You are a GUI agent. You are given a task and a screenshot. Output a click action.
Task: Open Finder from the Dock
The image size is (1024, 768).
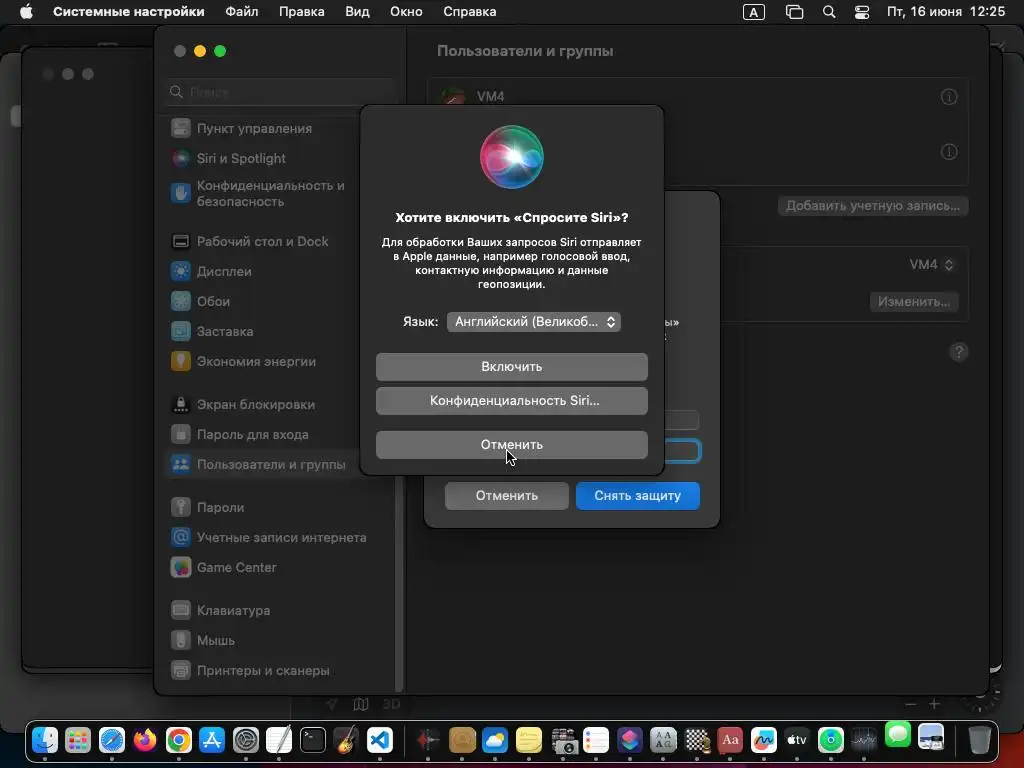45,740
